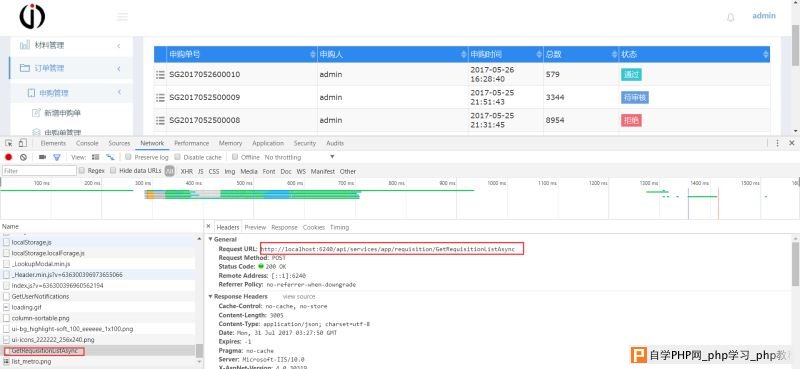Image resolution: width=800 pixels, height=369 pixels.
Task: Filter requests by Img
Action: (x=230, y=171)
